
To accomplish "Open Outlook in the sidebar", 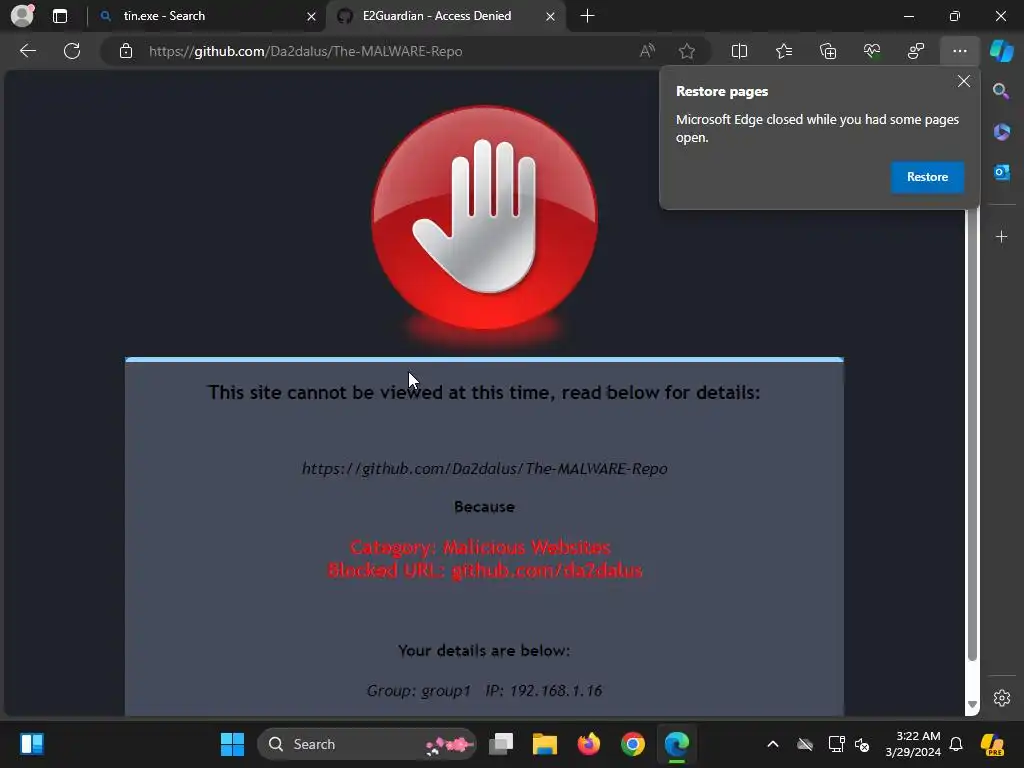I will (1001, 172).
